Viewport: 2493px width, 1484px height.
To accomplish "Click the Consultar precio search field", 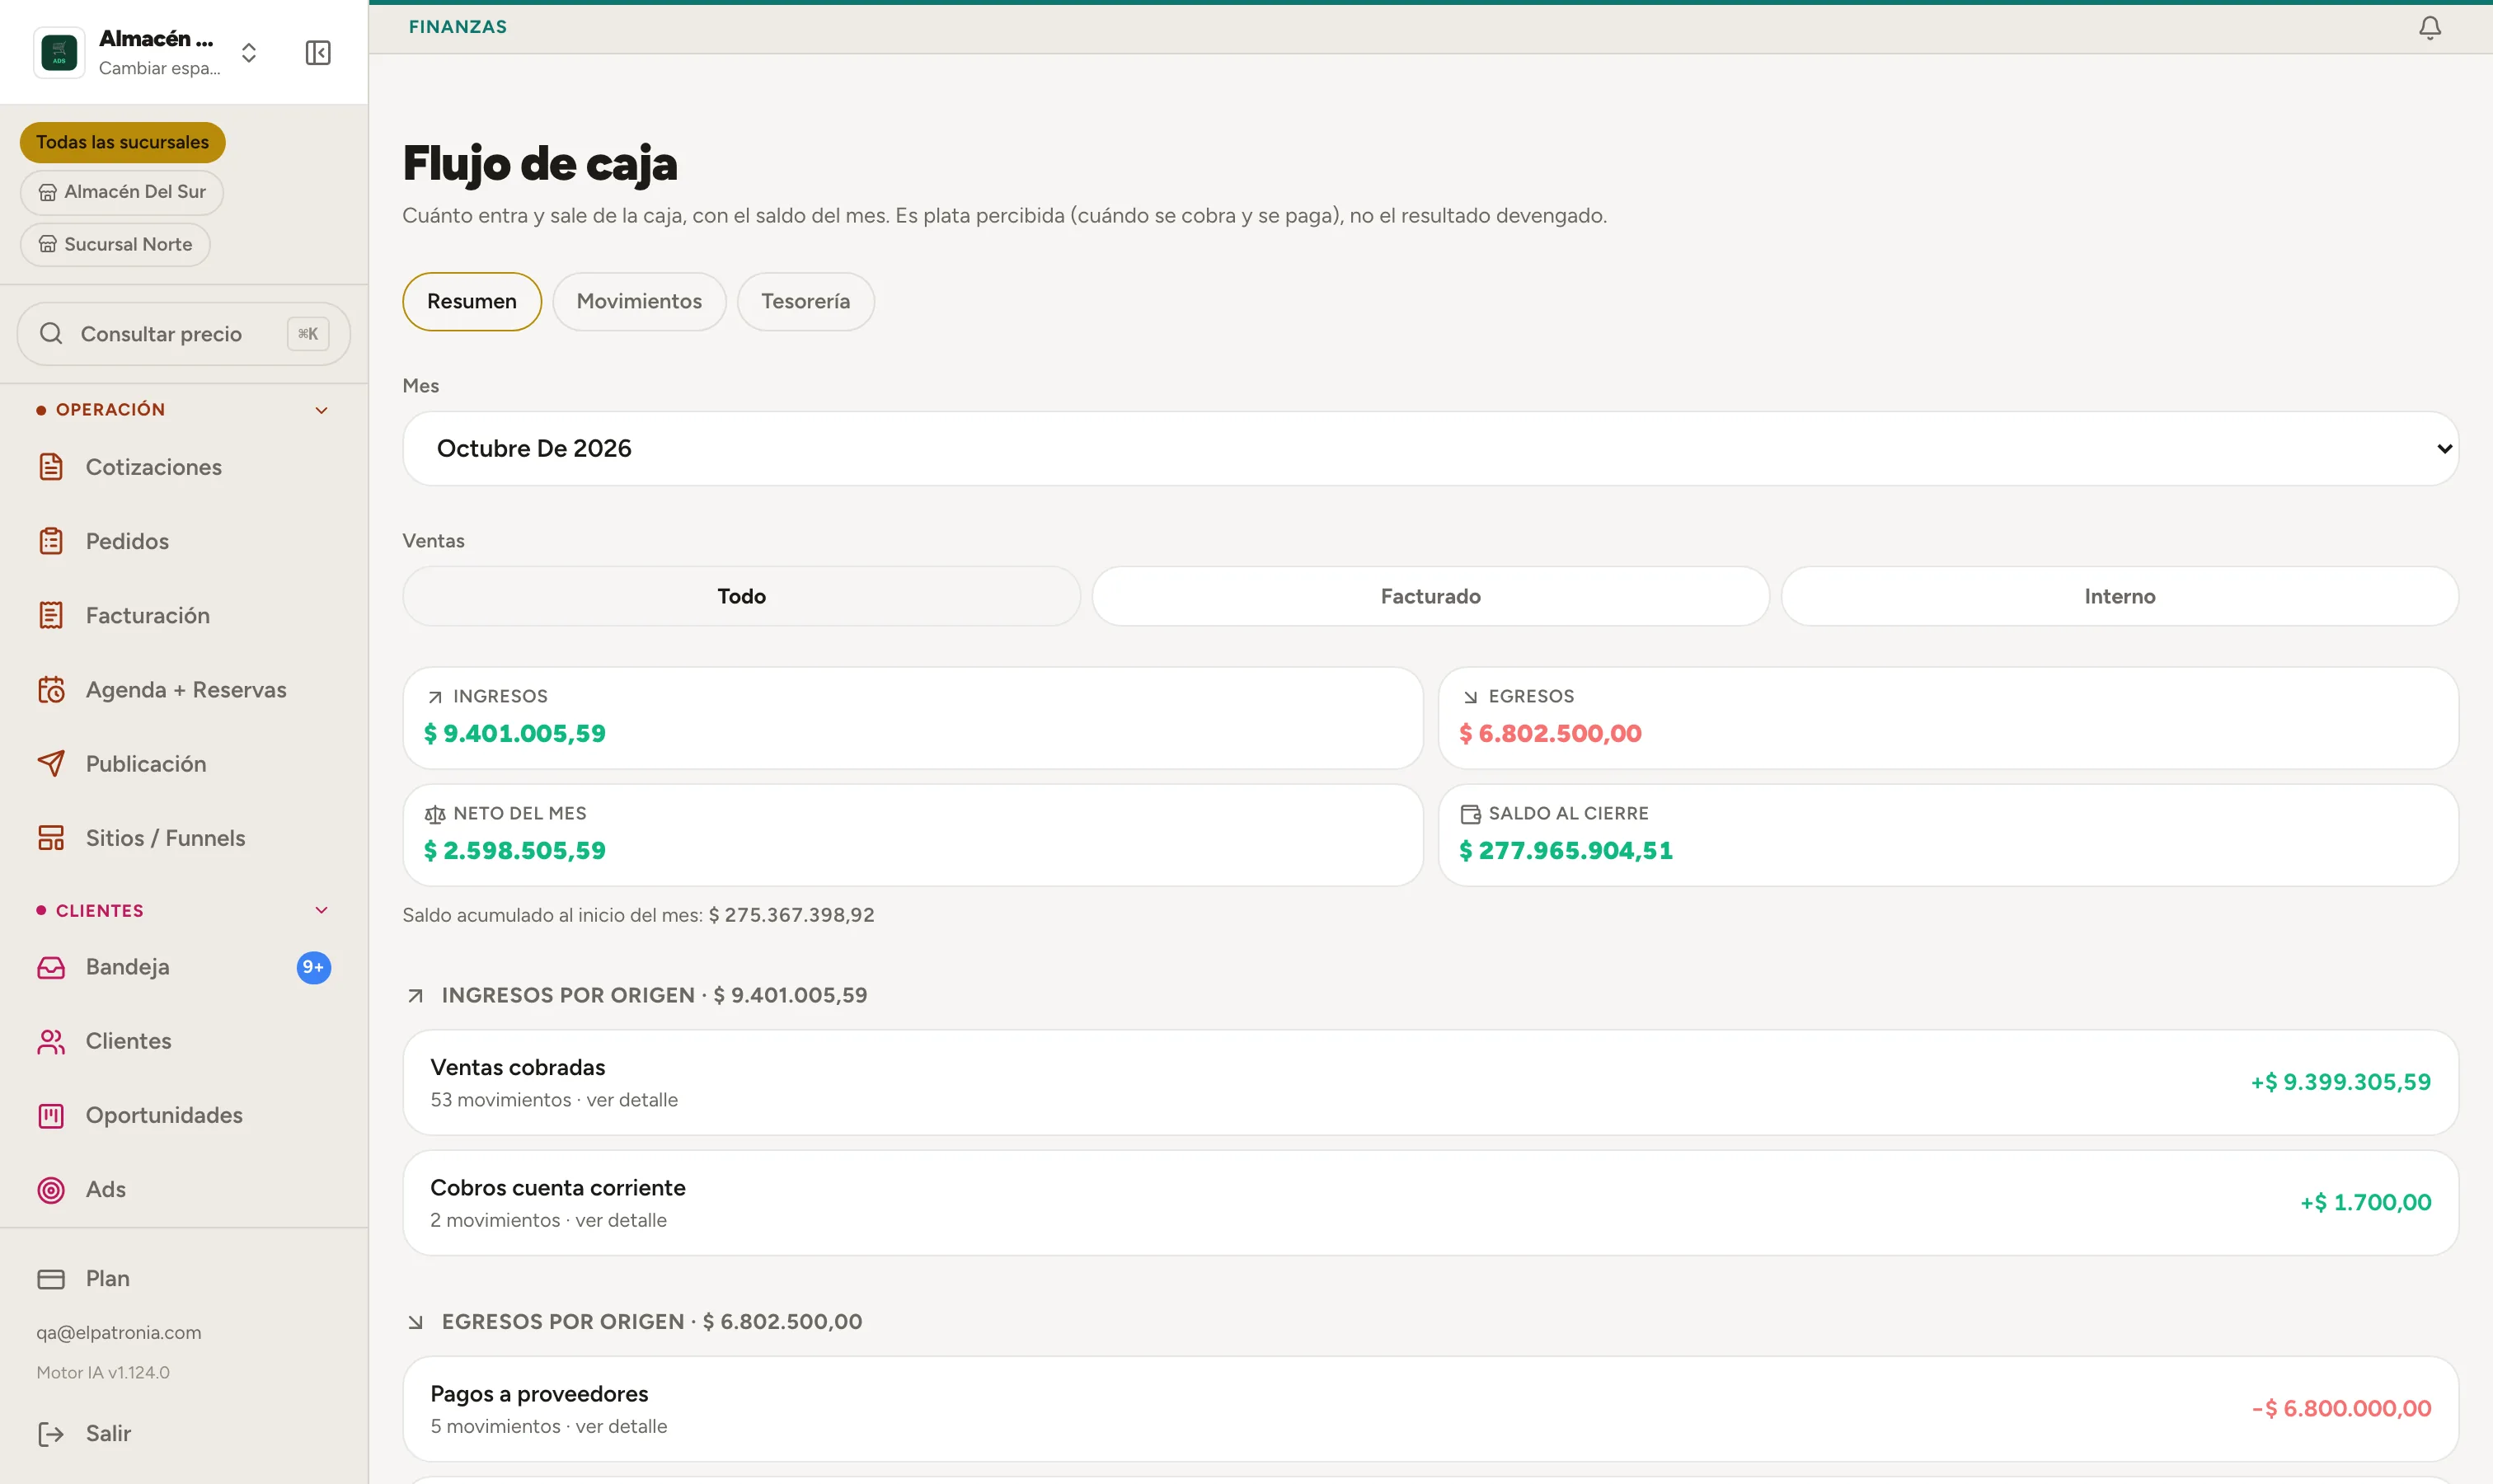I will tap(183, 334).
